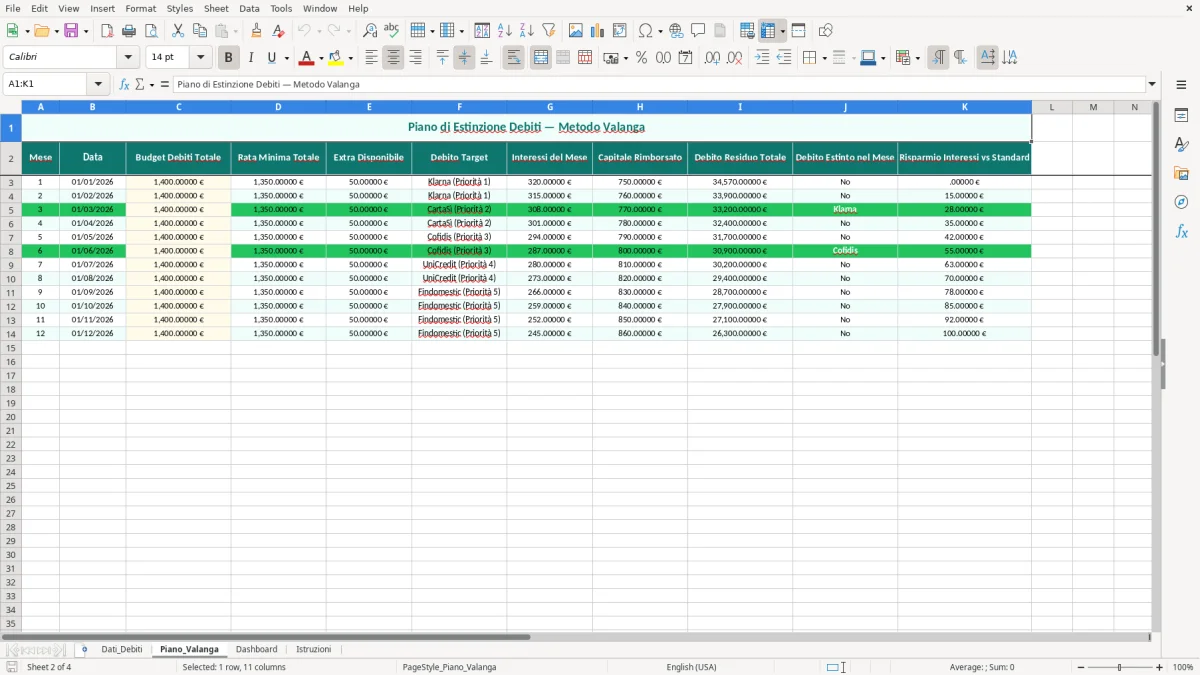
Task: Toggle center vertically alignment
Action: [x=464, y=58]
